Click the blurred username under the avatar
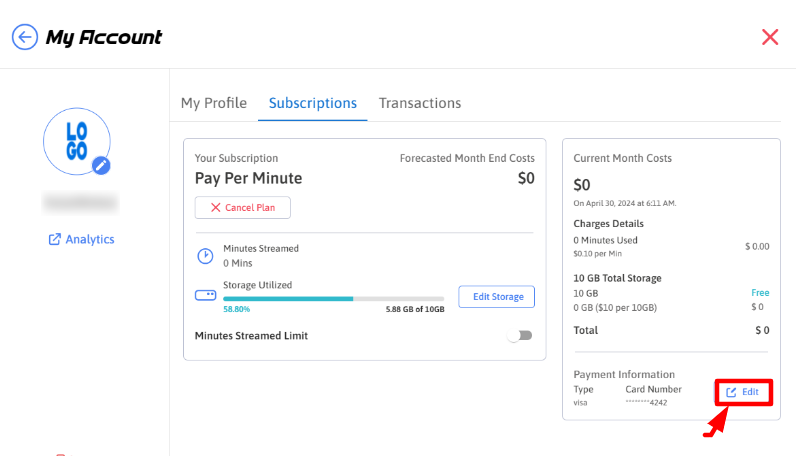 [80, 203]
